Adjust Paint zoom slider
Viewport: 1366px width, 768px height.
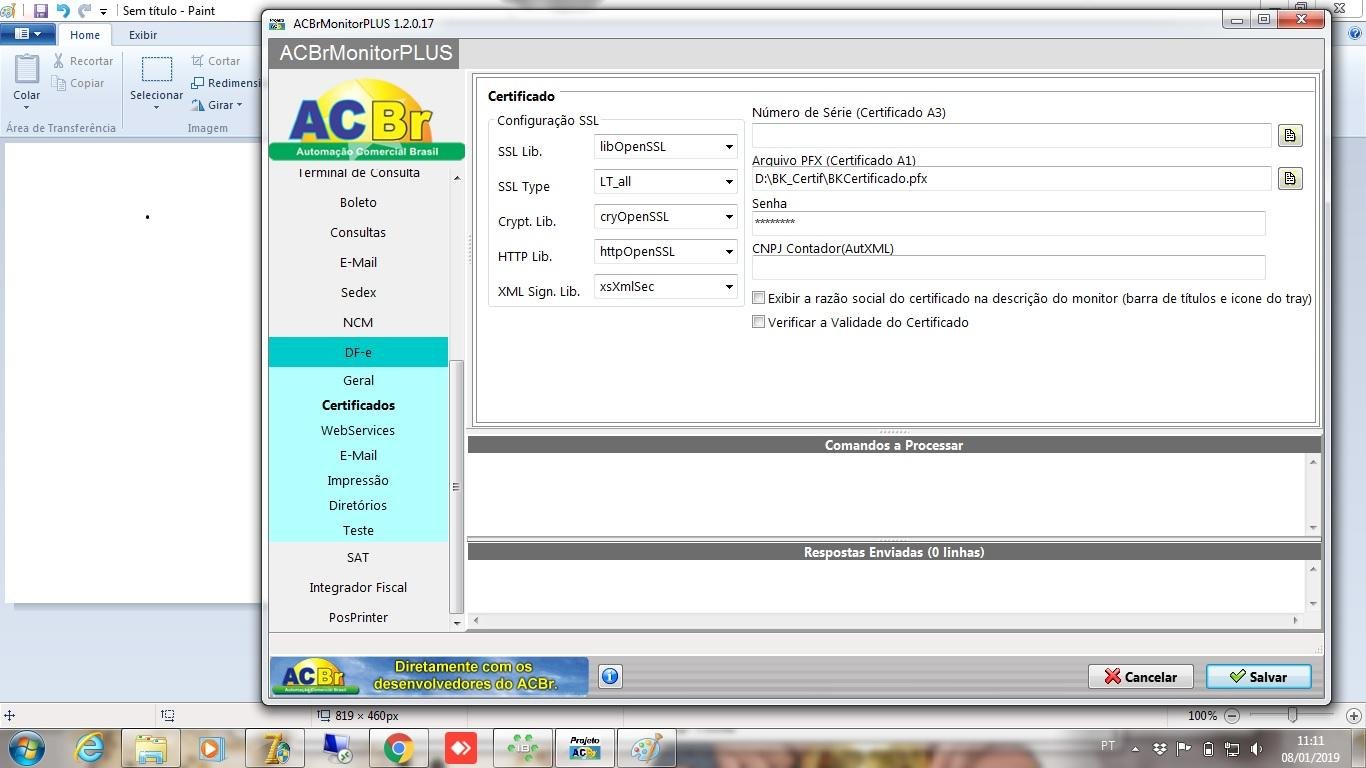1293,715
